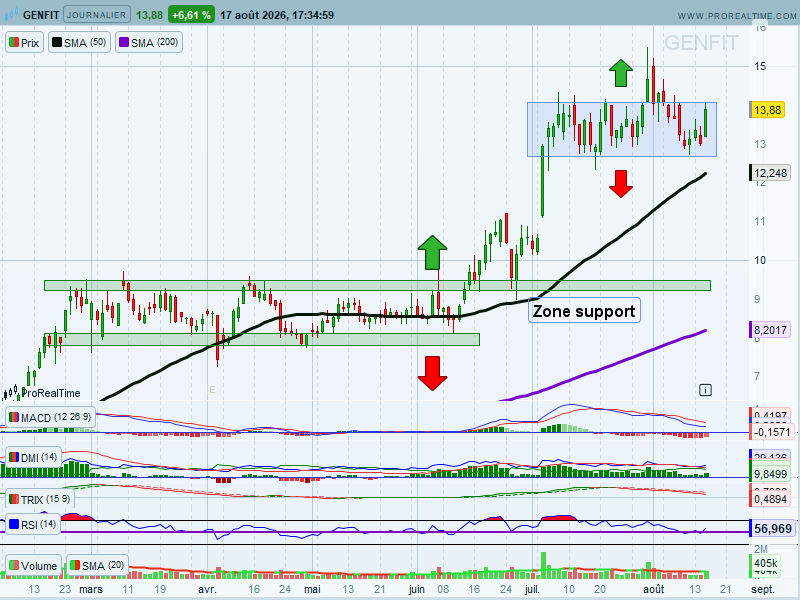Click the GENFIT ticker name in header
The height and width of the screenshot is (600, 800).
pos(41,15)
